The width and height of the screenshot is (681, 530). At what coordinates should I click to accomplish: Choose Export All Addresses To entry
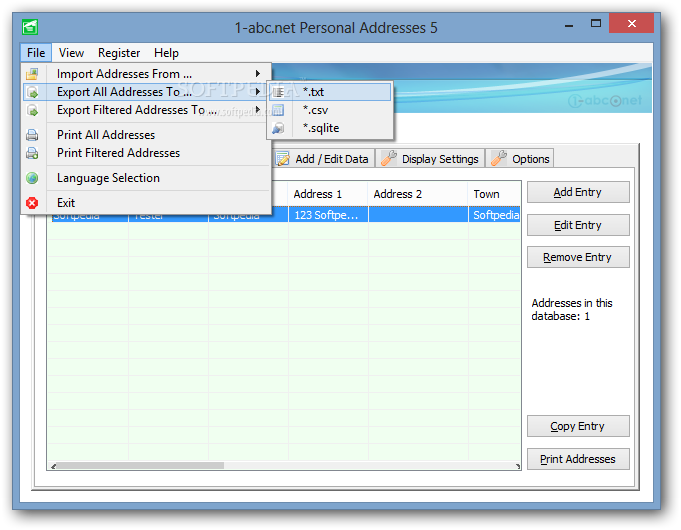(x=144, y=92)
